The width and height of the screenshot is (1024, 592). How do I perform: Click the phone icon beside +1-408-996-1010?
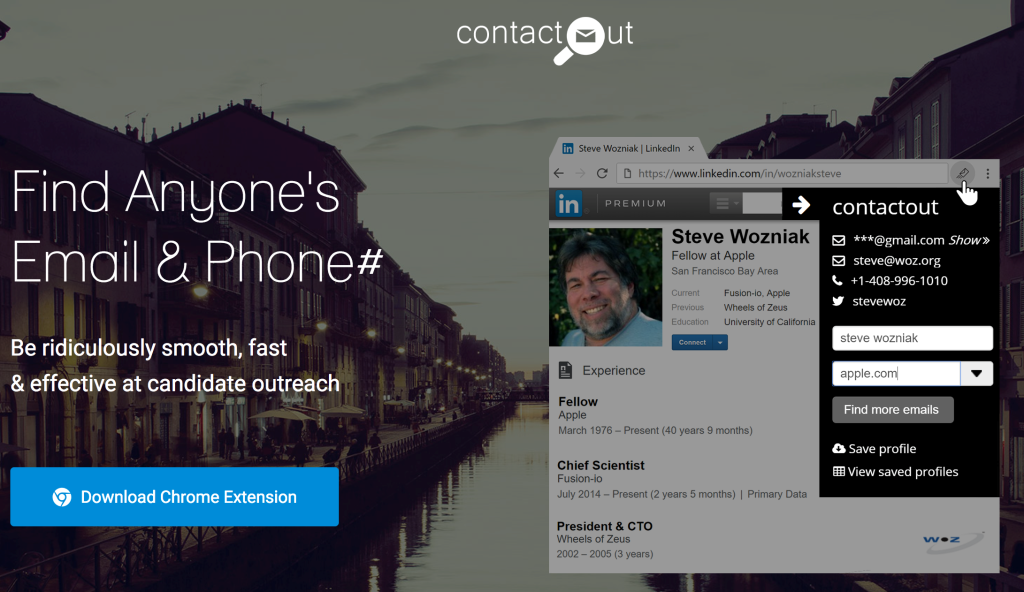[837, 280]
